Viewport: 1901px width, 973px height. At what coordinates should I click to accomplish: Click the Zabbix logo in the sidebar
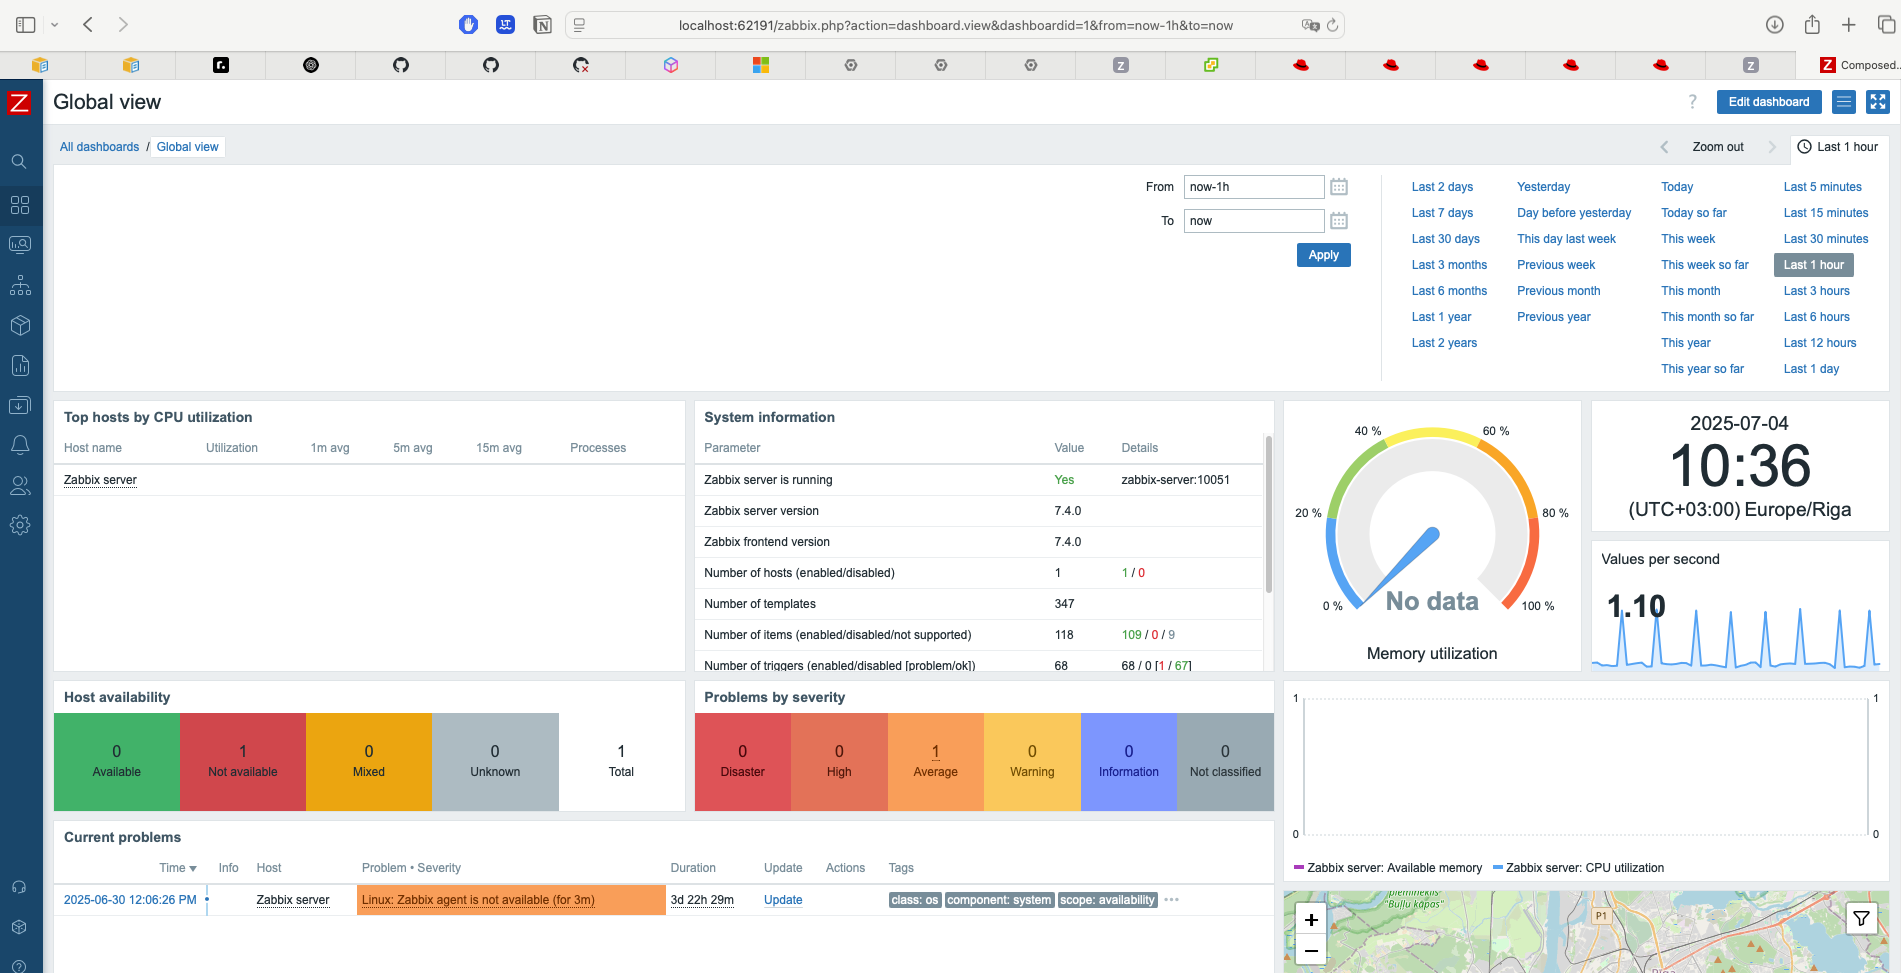point(19,102)
